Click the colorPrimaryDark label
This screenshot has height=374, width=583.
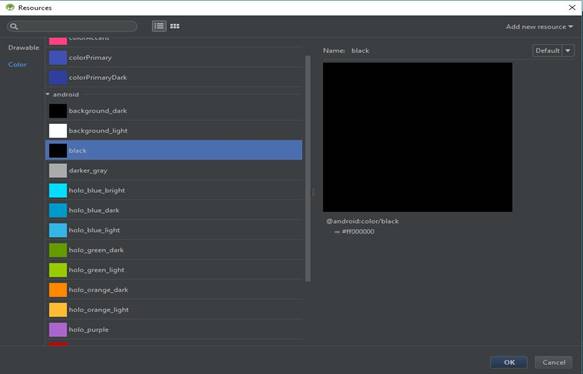[98, 77]
